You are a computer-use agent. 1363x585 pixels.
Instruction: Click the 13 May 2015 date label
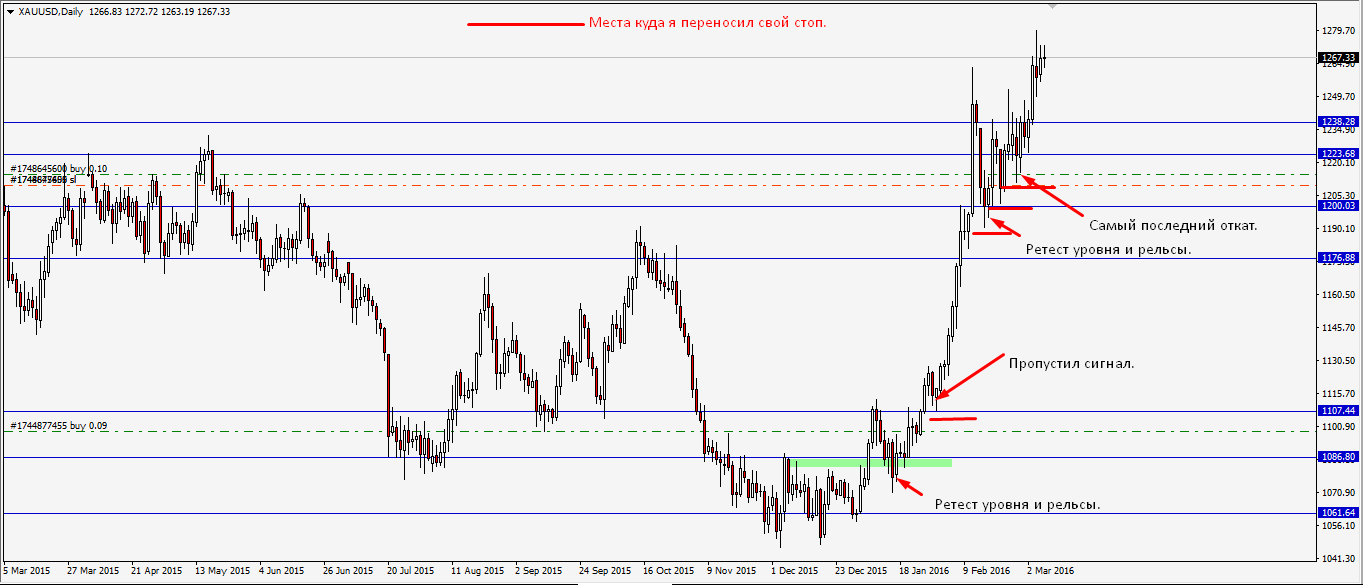coord(221,571)
